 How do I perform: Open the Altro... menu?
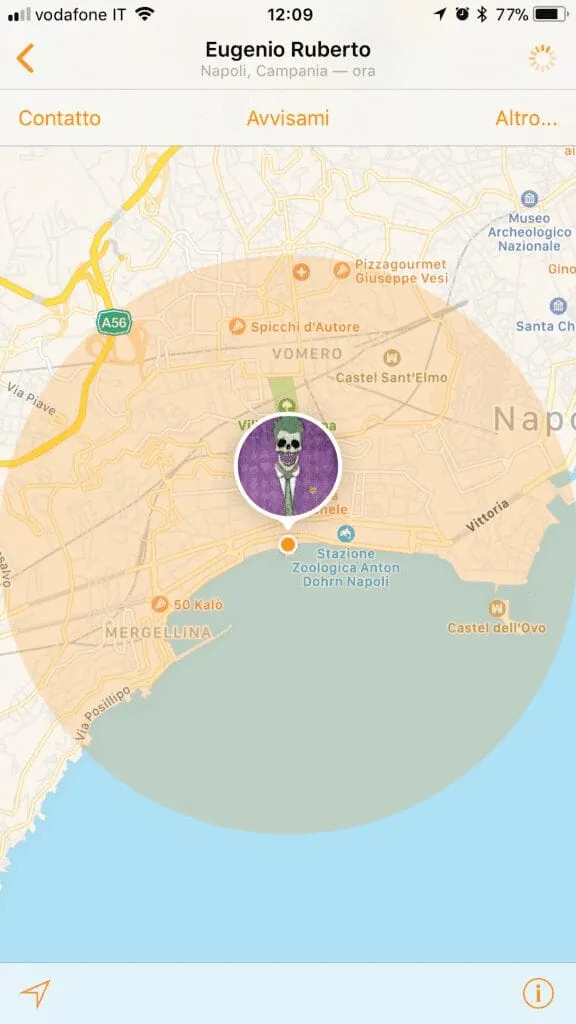pyautogui.click(x=526, y=118)
